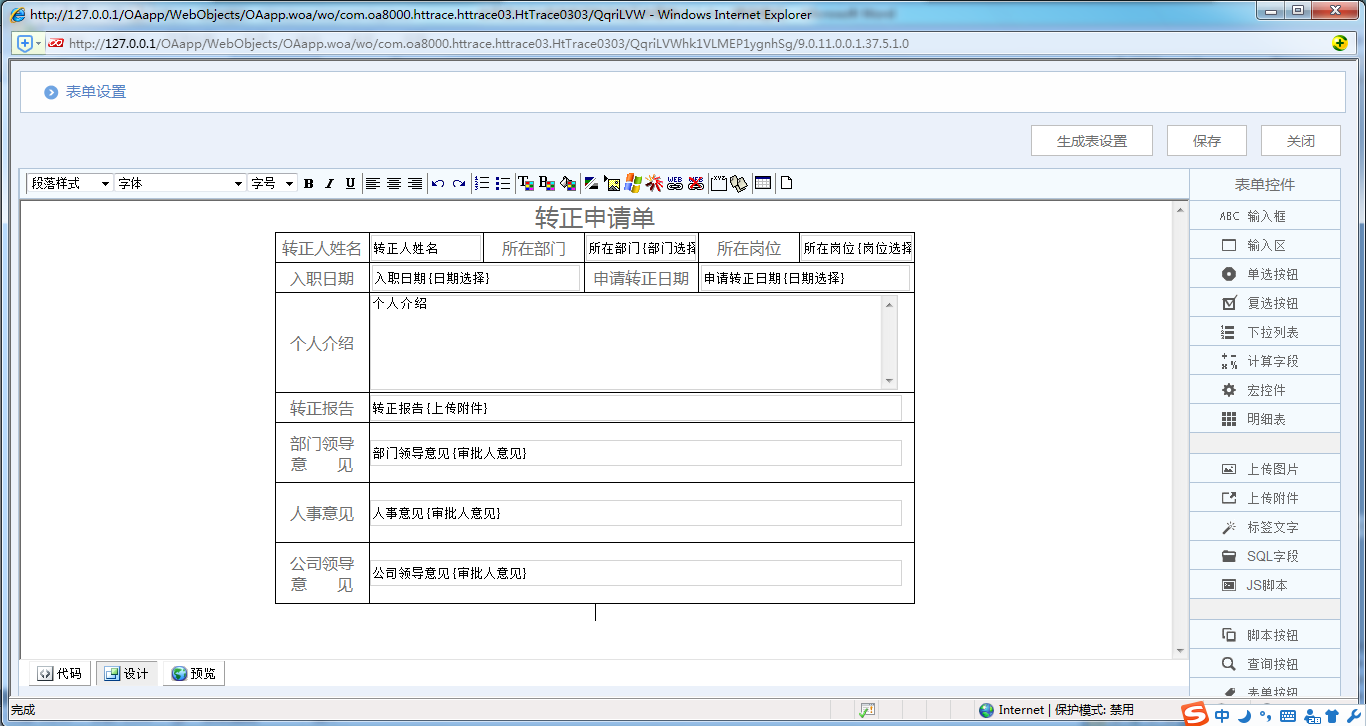Image resolution: width=1366 pixels, height=726 pixels.
Task: Click the Undo arrow in editor toolbar
Action: pos(438,184)
